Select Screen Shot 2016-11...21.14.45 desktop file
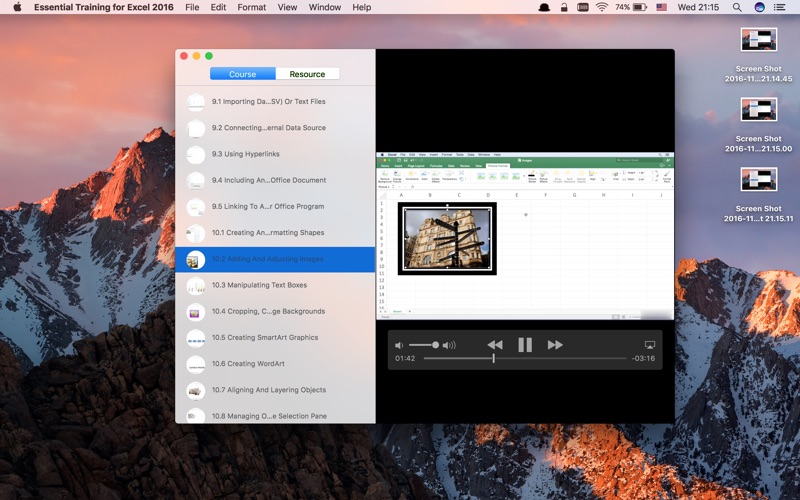The height and width of the screenshot is (500, 800). click(x=759, y=55)
